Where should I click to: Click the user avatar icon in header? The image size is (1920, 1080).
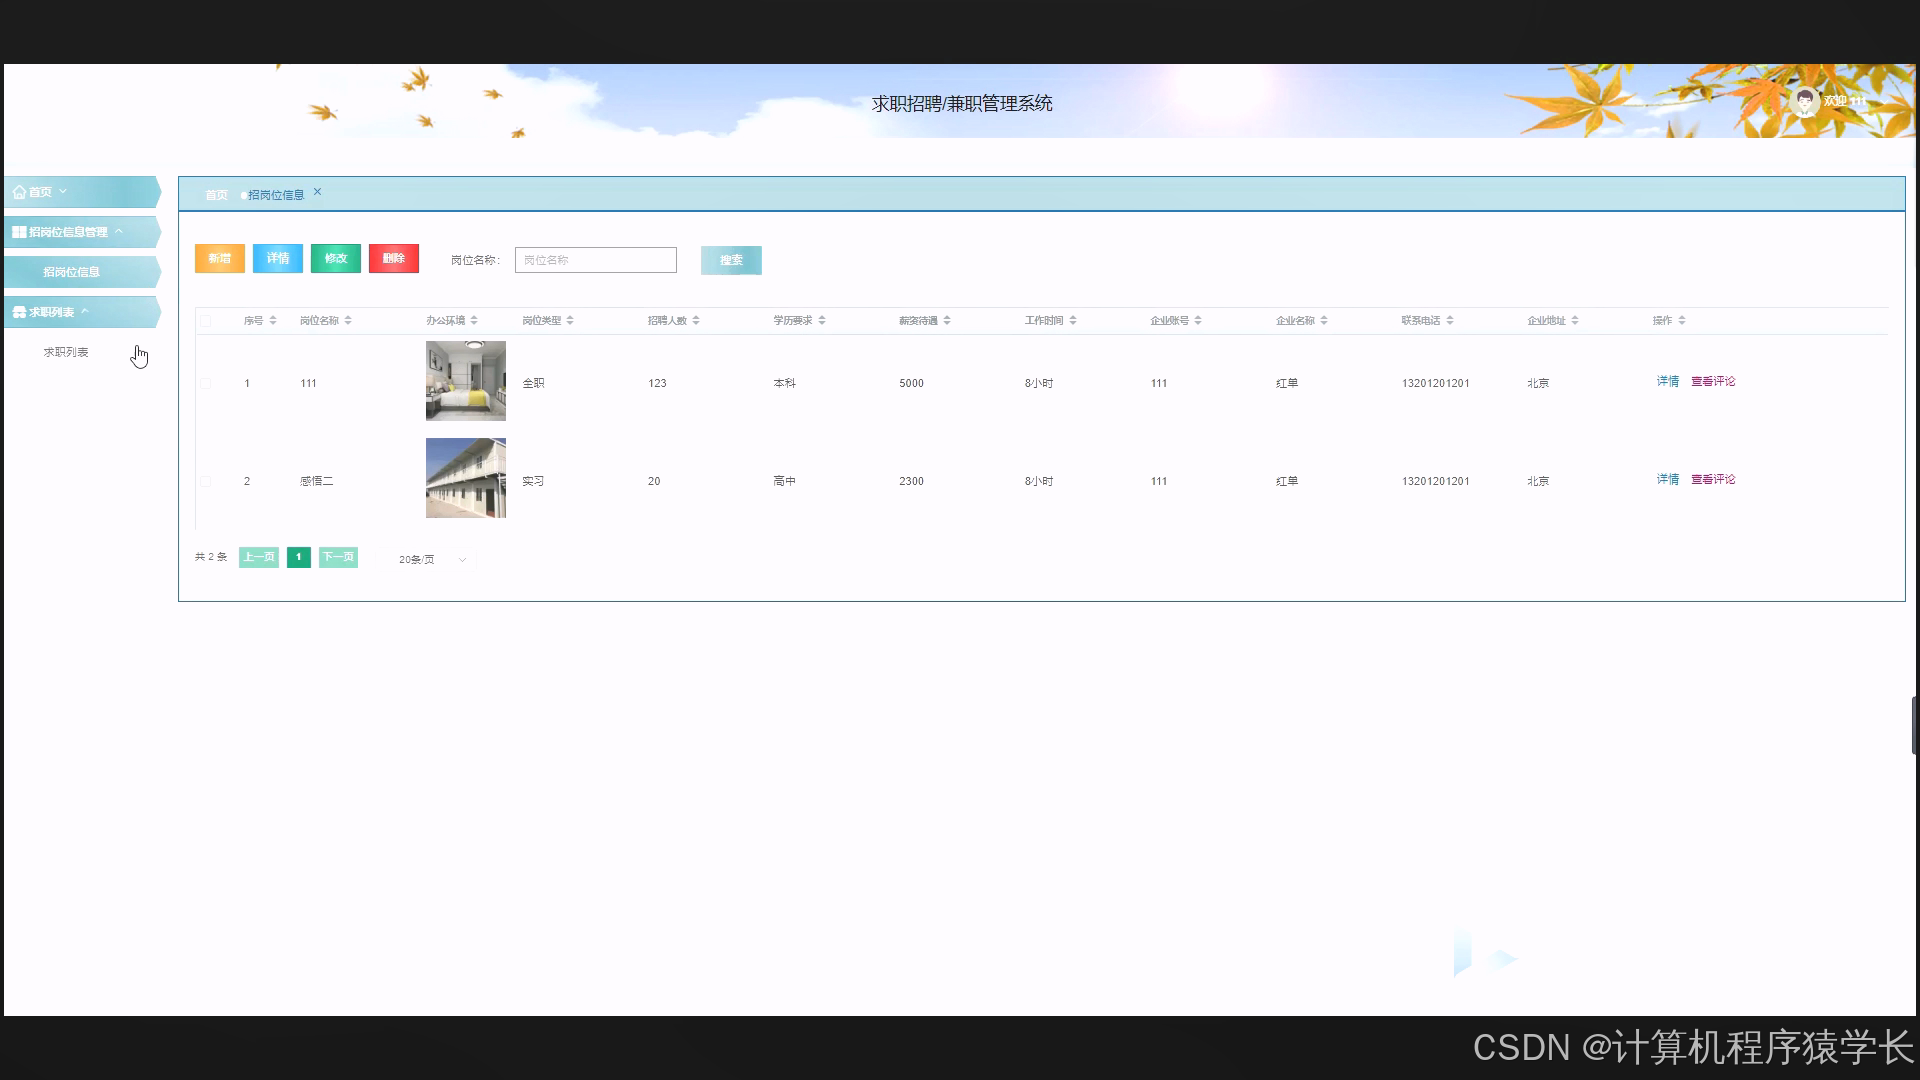(x=1805, y=101)
